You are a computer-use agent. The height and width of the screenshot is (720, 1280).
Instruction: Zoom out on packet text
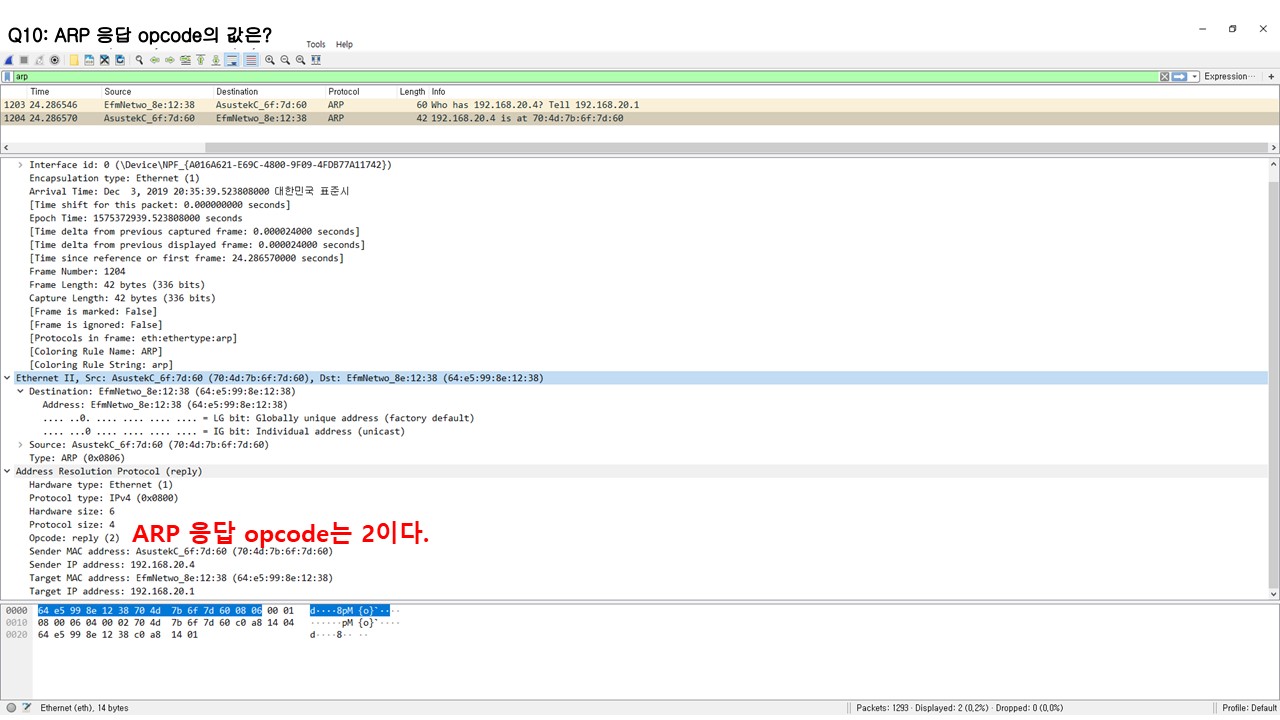[x=285, y=60]
